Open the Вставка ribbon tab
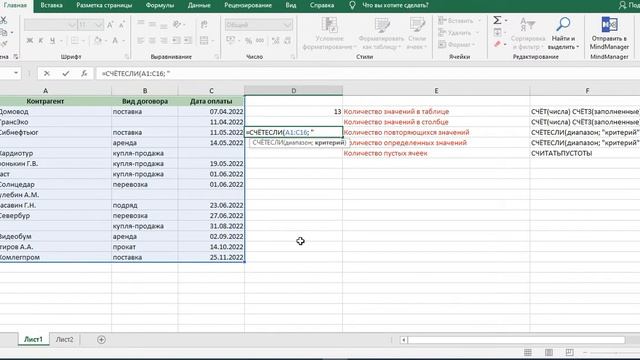 [51, 5]
